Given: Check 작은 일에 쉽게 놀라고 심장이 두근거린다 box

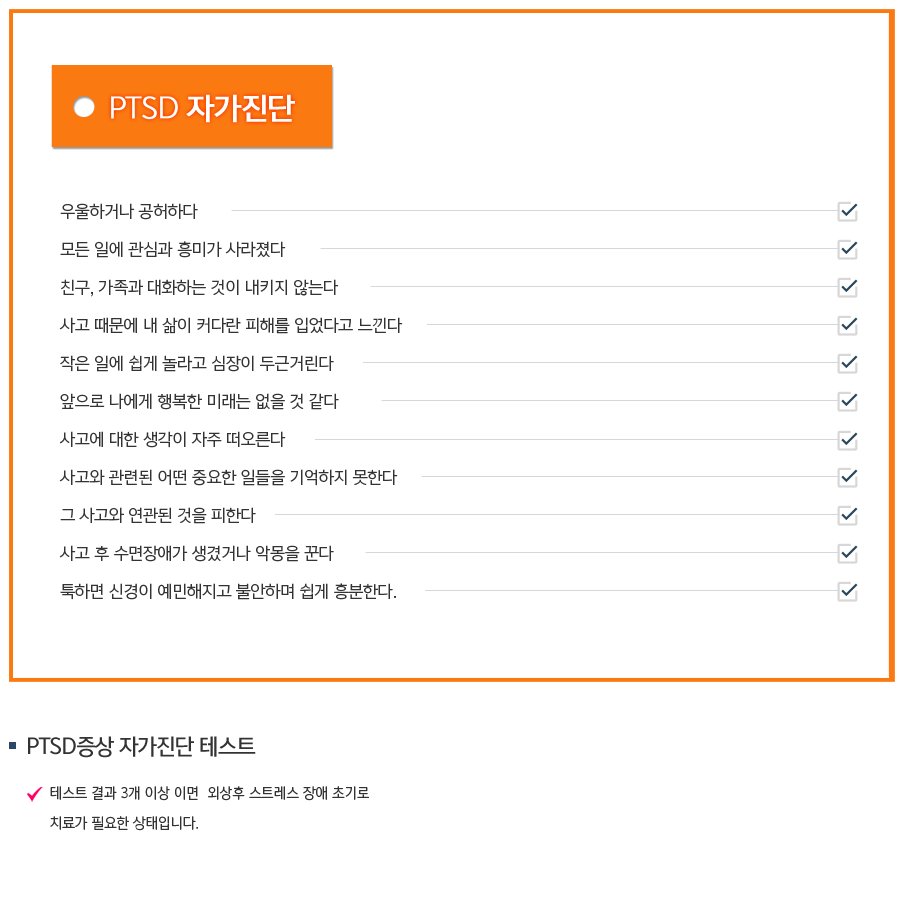Looking at the screenshot, I should 847,363.
